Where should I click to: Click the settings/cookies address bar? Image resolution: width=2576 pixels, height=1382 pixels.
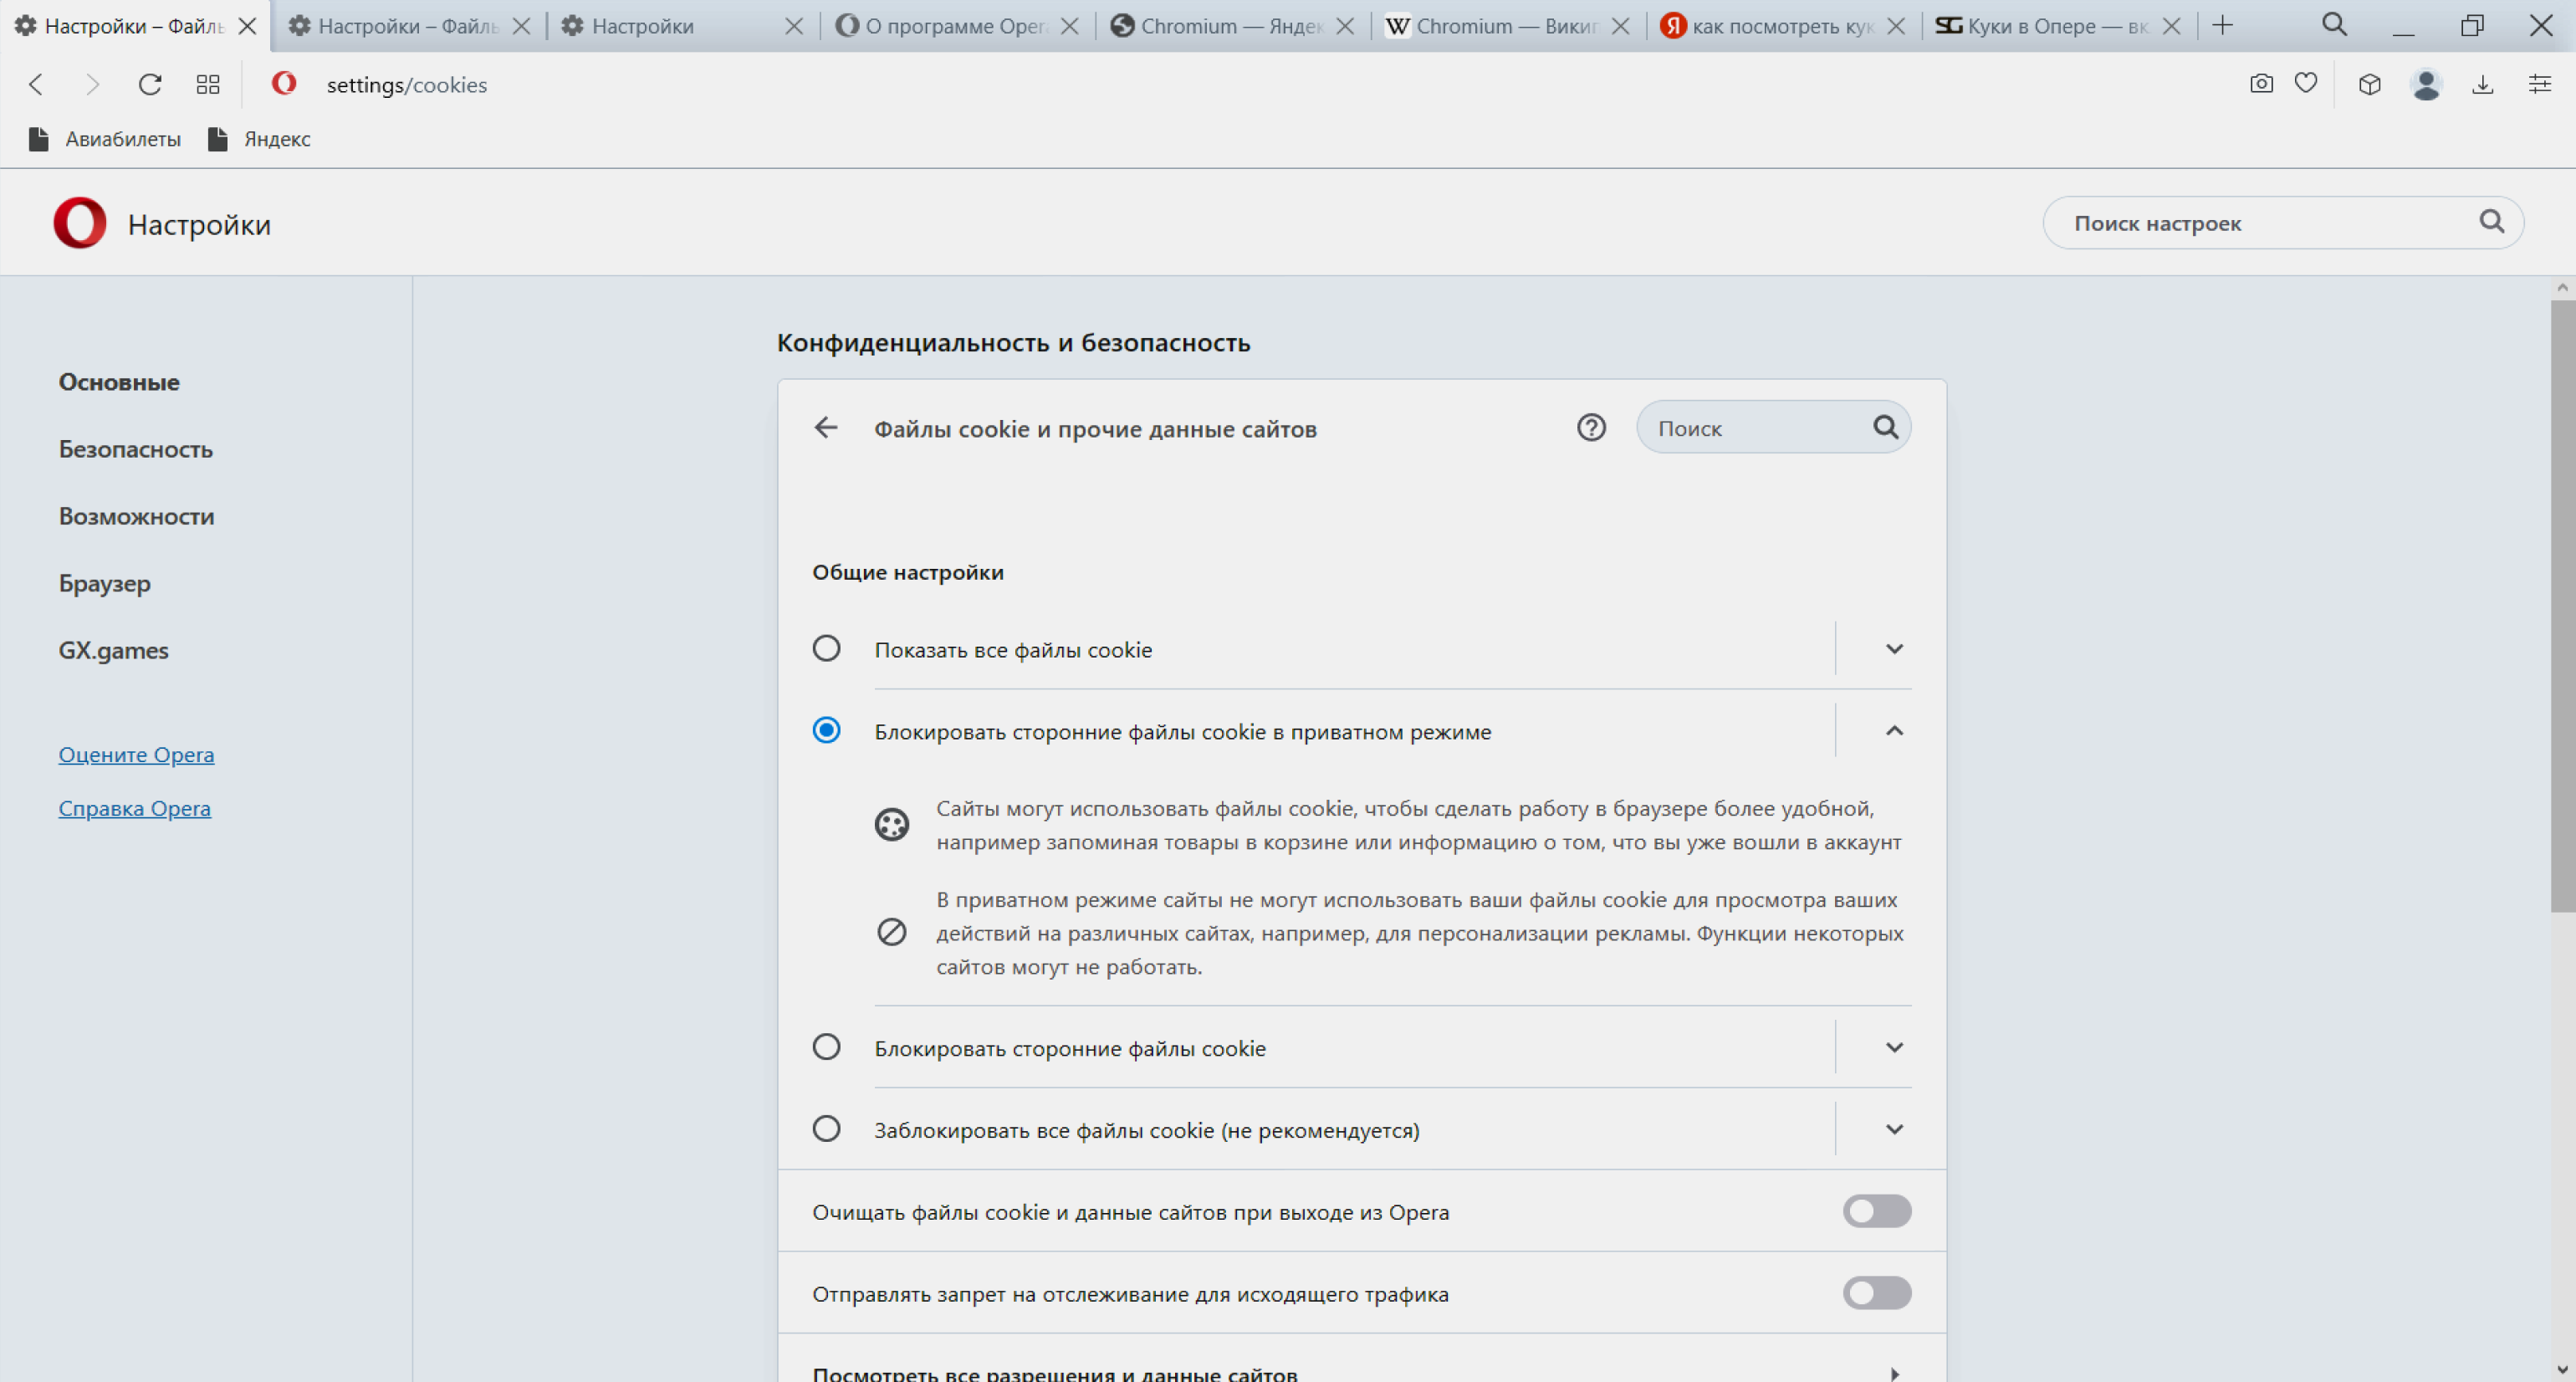[407, 85]
